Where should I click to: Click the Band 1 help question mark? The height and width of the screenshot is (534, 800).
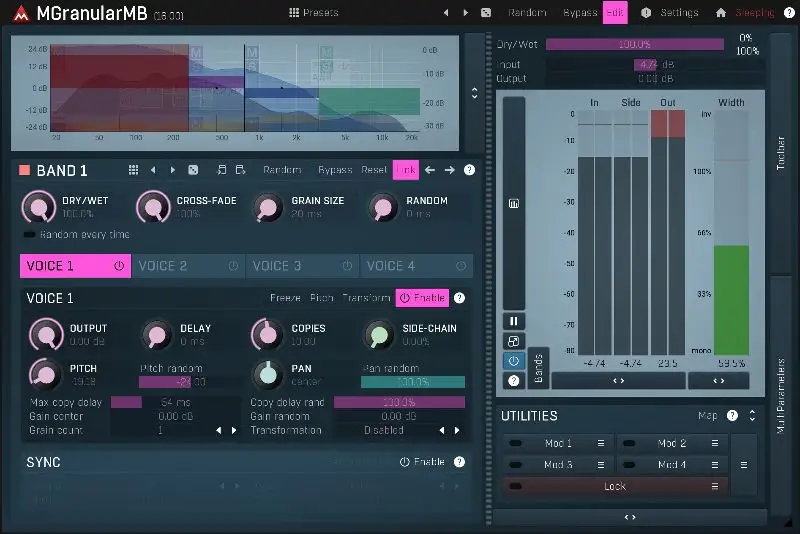(469, 170)
